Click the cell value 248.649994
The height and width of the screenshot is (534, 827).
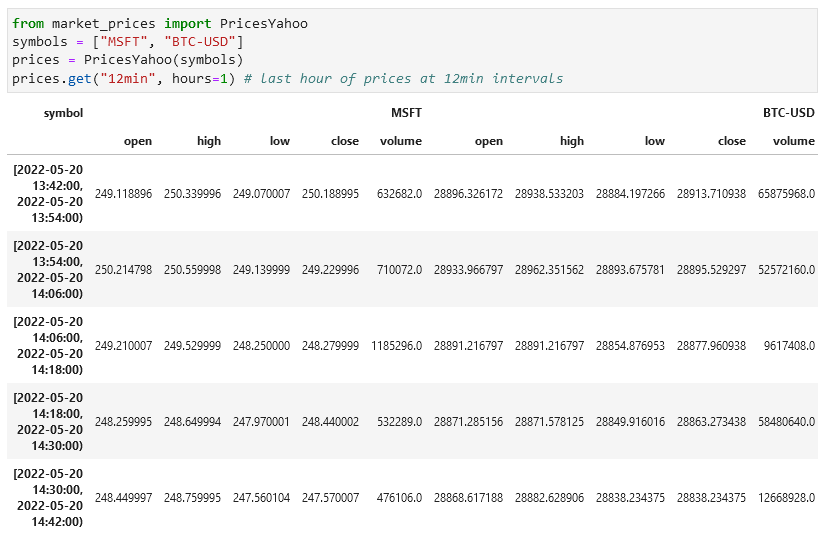pos(193,422)
